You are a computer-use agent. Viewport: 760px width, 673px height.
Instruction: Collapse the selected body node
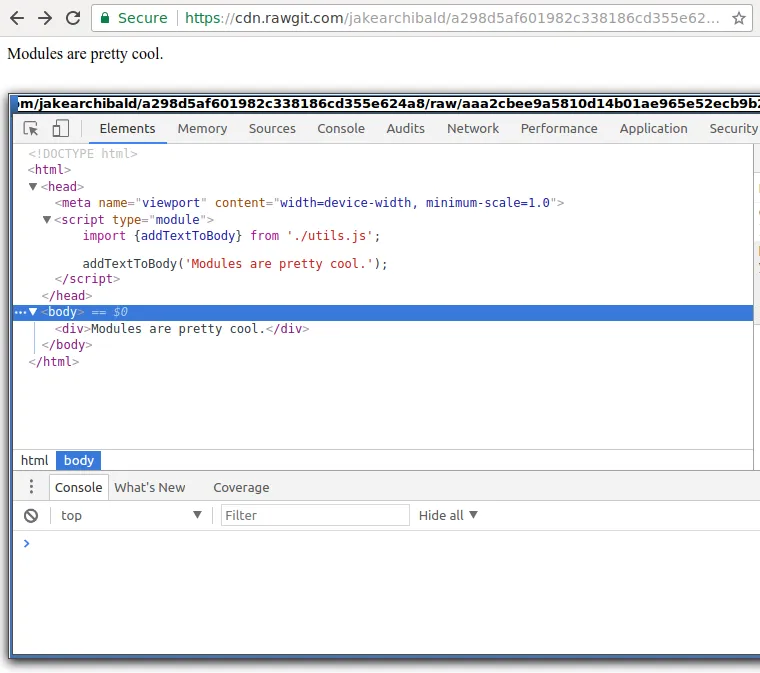tap(33, 312)
